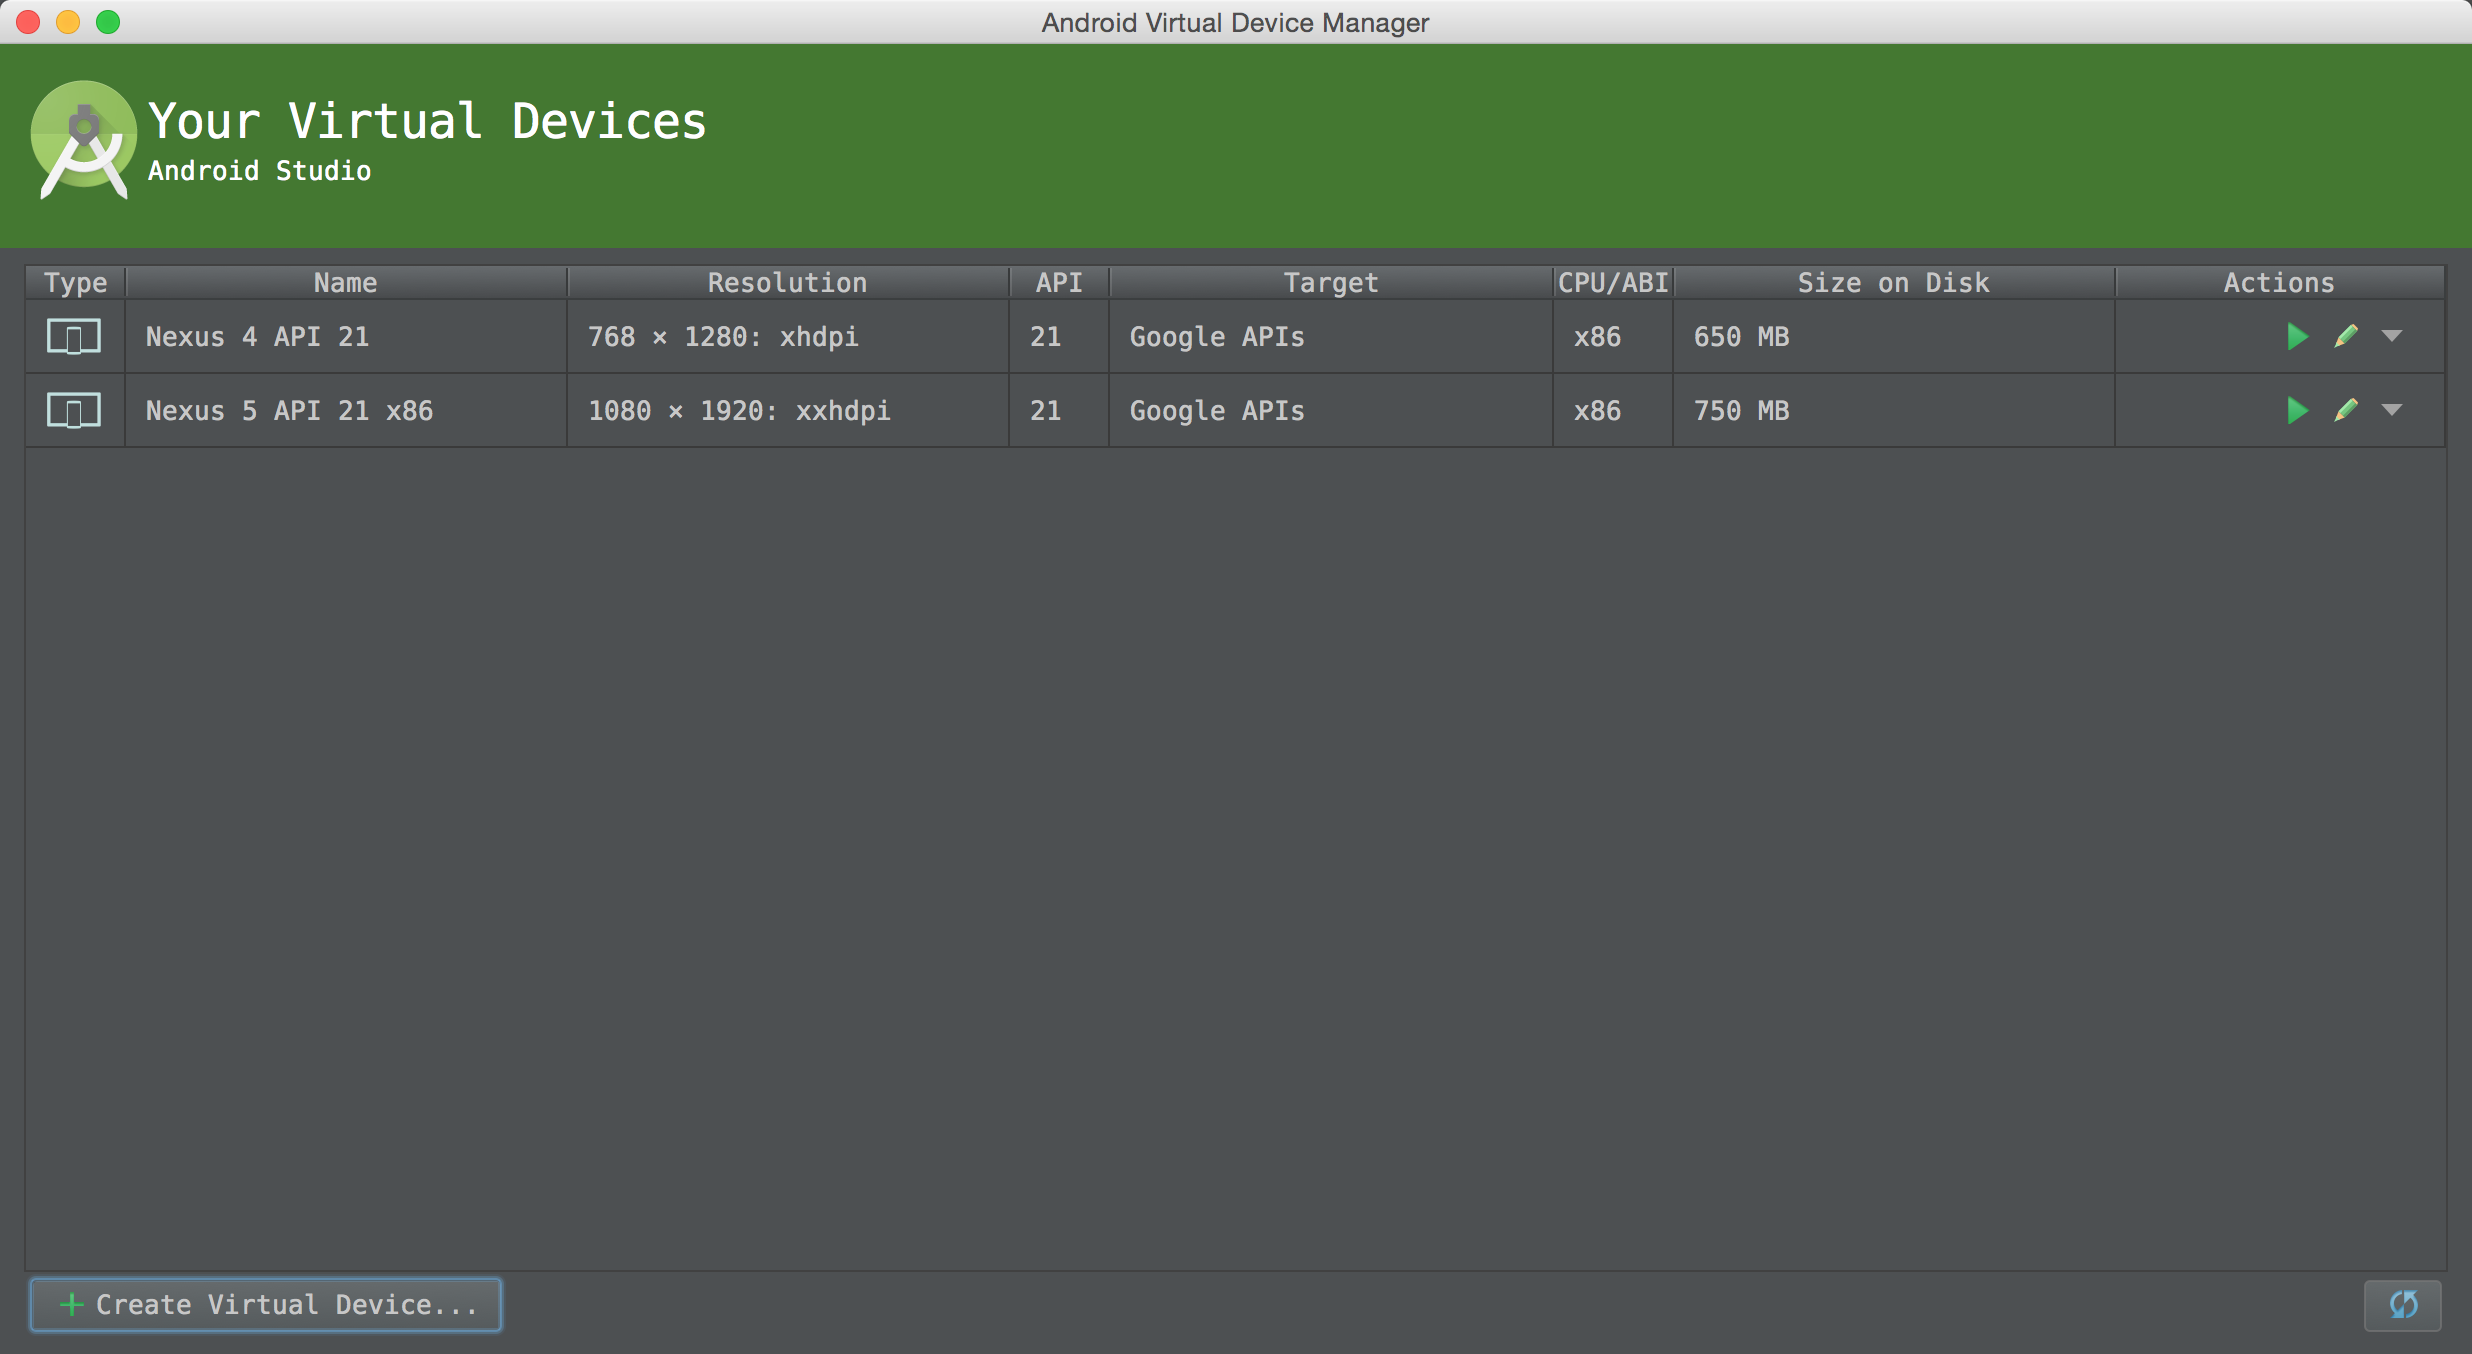Sort by the API column header
Image resolution: width=2472 pixels, height=1354 pixels.
click(1059, 283)
